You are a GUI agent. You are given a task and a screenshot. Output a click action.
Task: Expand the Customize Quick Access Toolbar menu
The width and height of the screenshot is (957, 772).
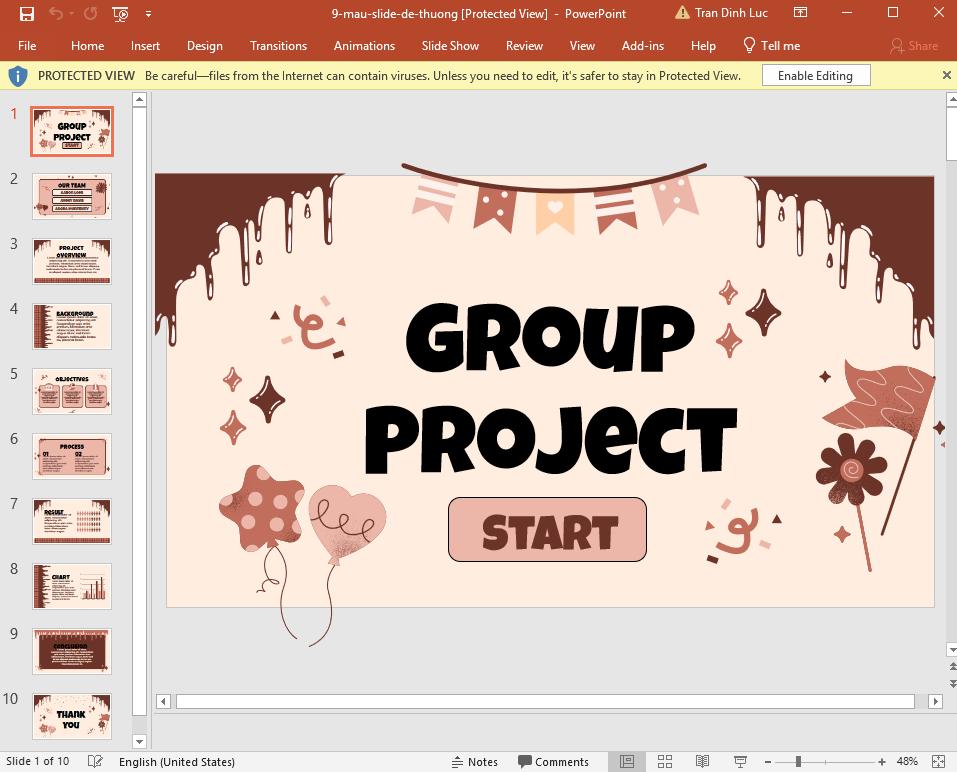(148, 14)
